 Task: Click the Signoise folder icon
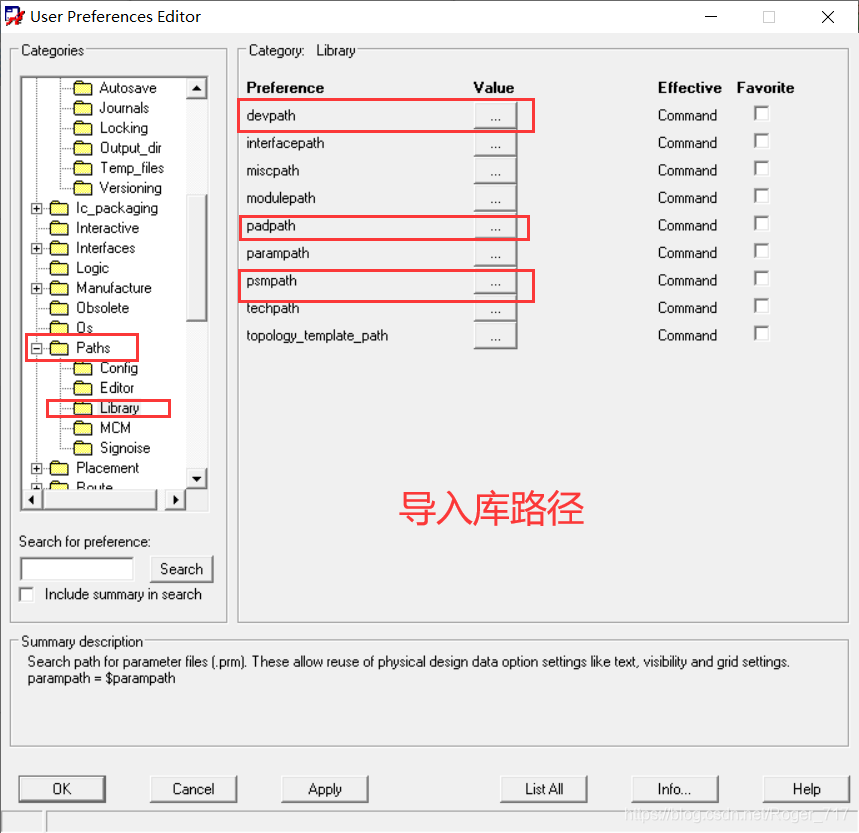83,448
